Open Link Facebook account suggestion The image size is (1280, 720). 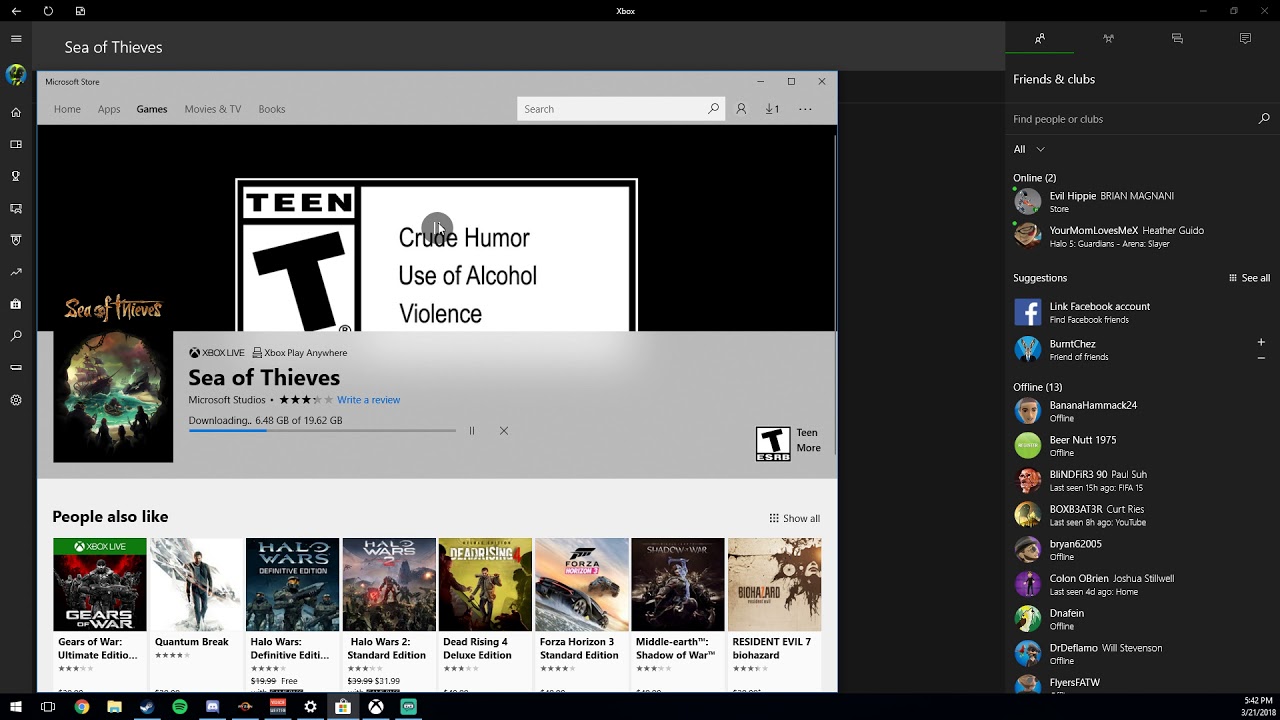coord(1141,312)
